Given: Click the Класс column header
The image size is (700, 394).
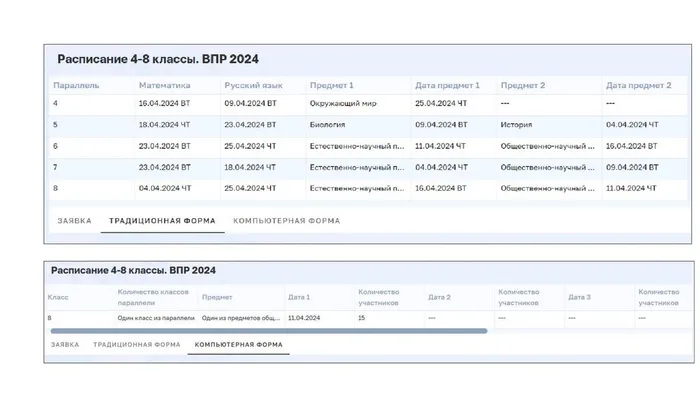Looking at the screenshot, I should coord(58,297).
